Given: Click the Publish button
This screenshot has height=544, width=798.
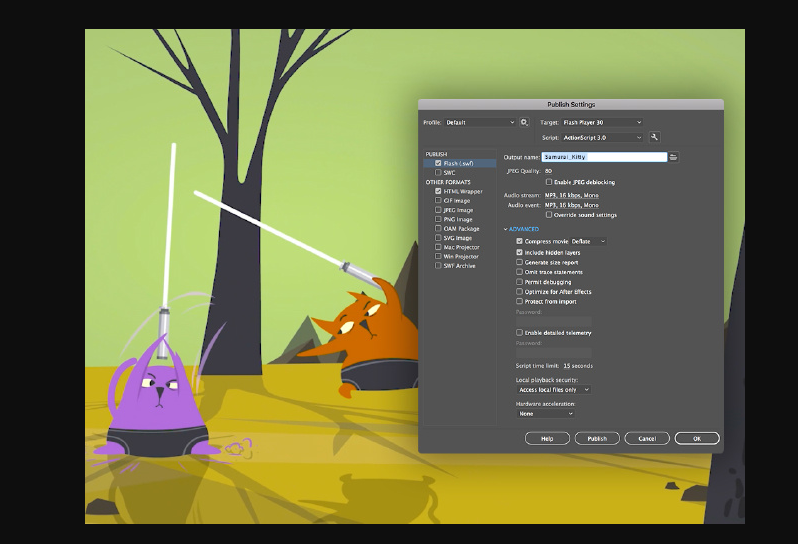Looking at the screenshot, I should click(597, 438).
